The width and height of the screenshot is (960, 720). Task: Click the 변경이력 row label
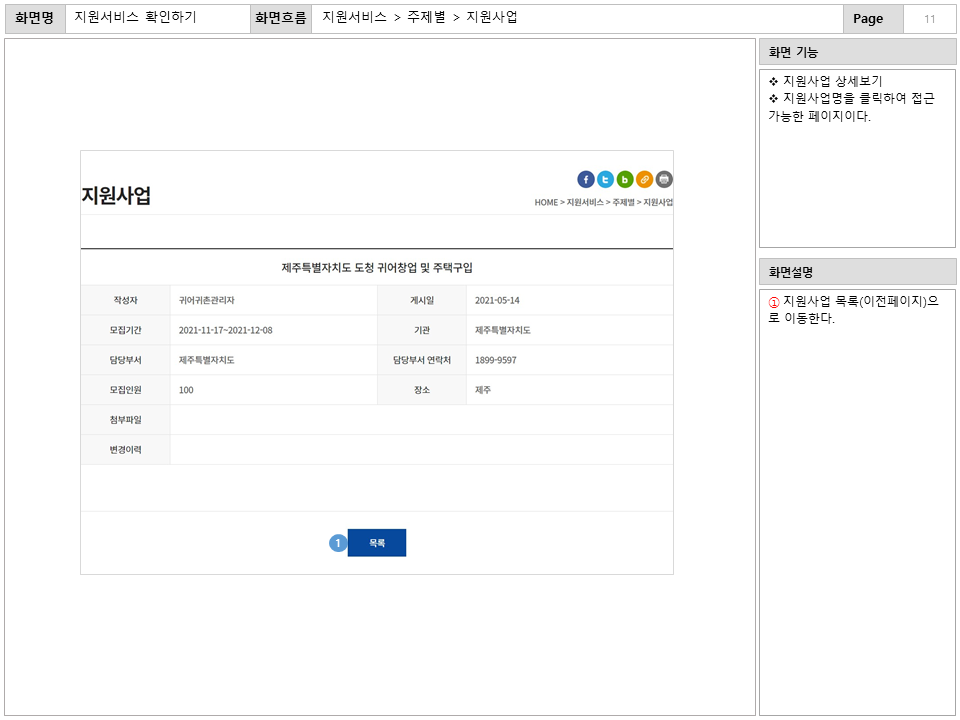[x=125, y=450]
